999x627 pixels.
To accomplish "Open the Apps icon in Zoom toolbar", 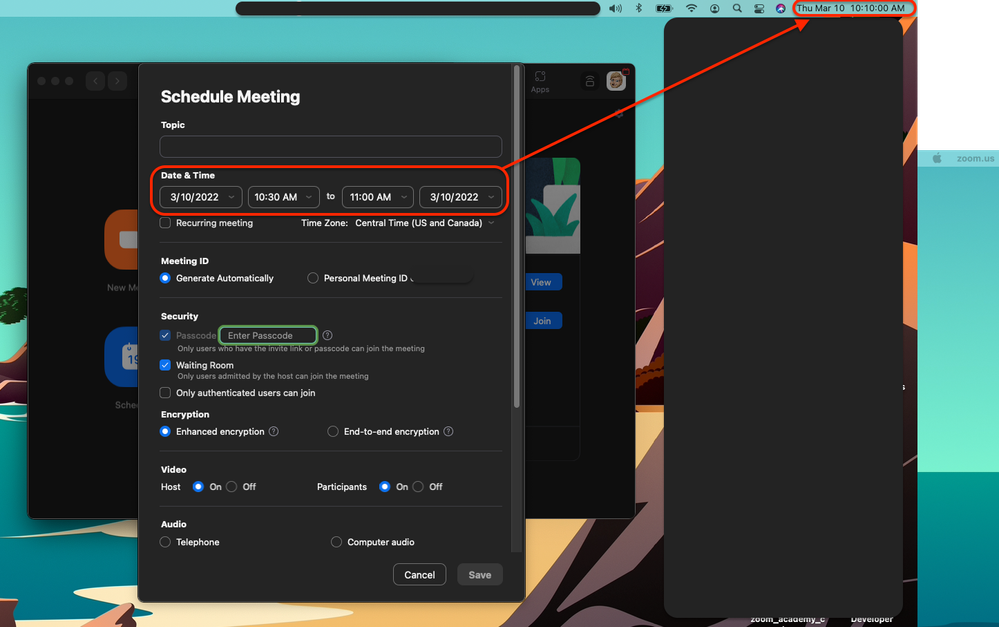I will pos(540,81).
